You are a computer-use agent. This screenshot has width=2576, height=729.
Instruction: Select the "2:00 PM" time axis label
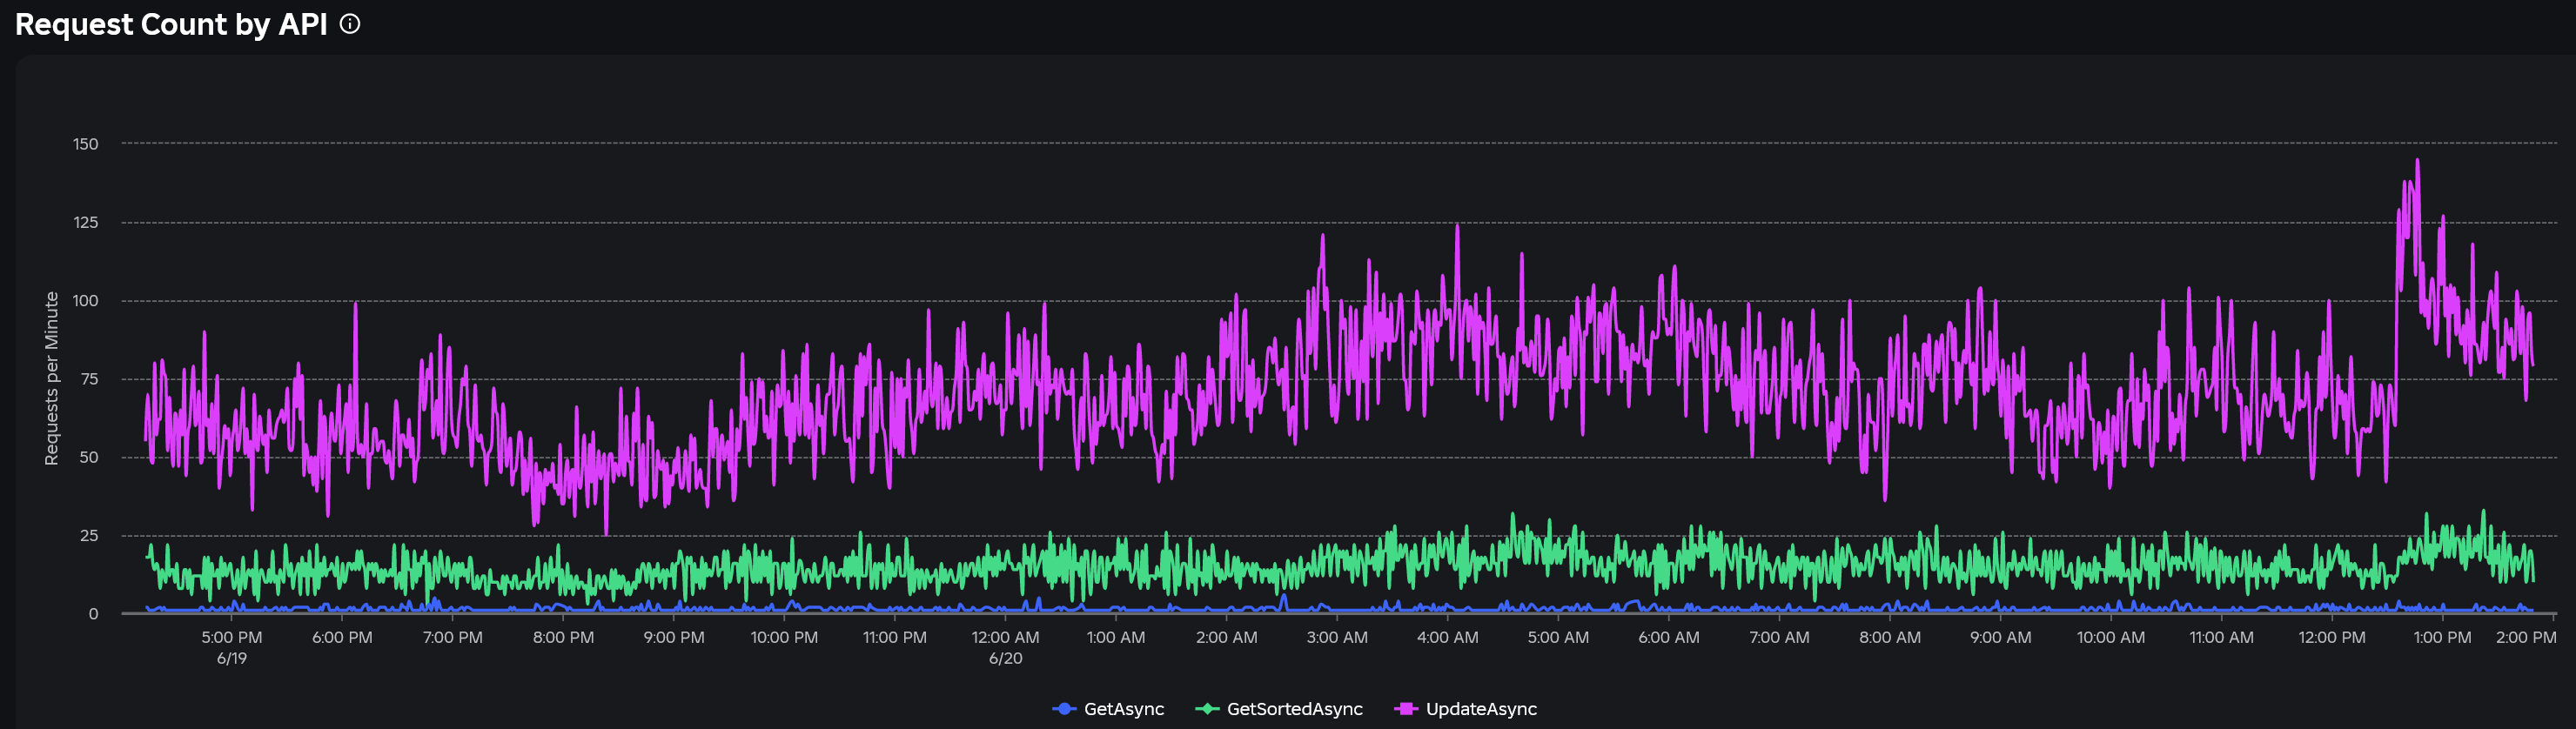pyautogui.click(x=2526, y=637)
